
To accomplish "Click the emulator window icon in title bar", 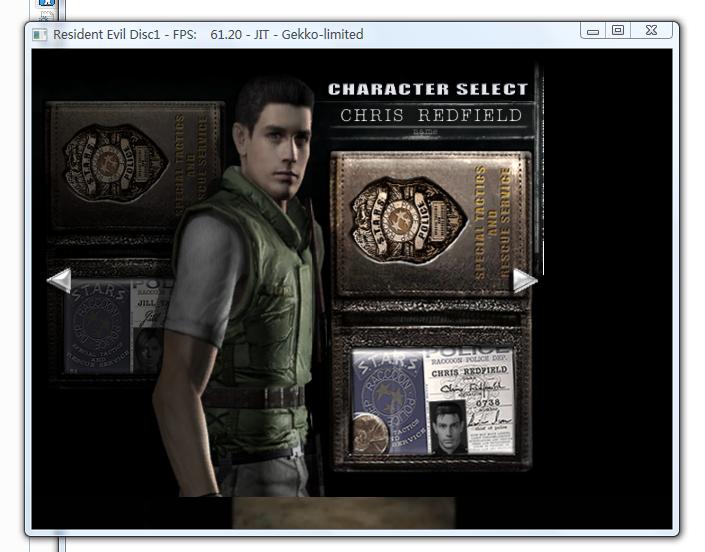I will [x=40, y=34].
